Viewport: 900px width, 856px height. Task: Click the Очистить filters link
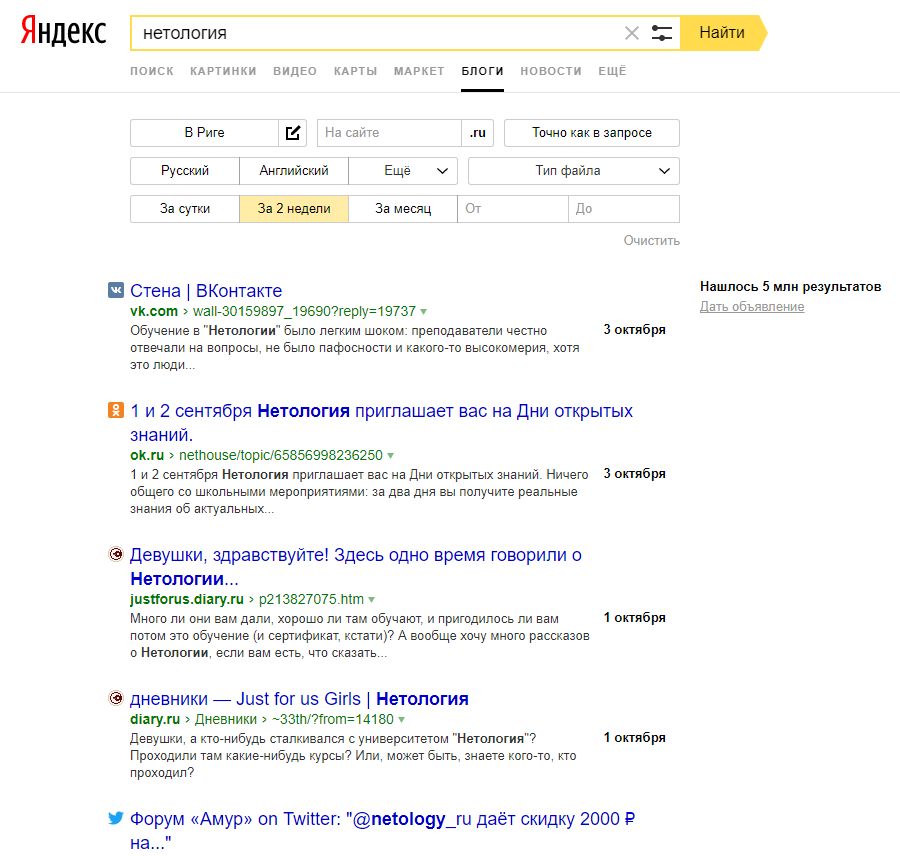point(651,240)
